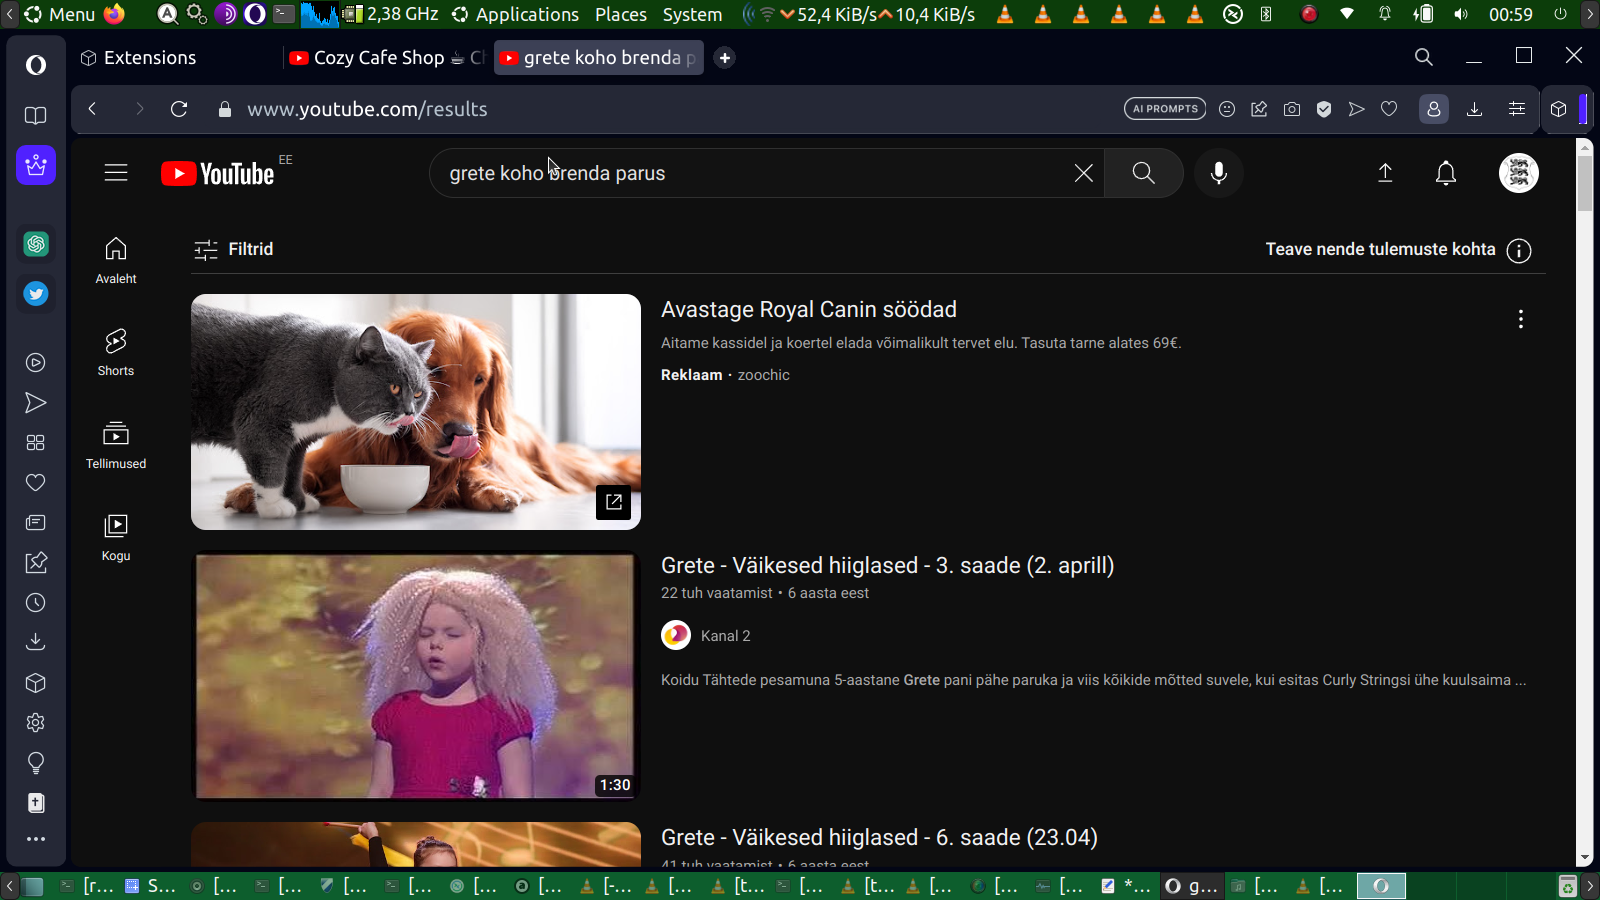The width and height of the screenshot is (1600, 900).
Task: Open the system Menu button
Action: tap(59, 14)
